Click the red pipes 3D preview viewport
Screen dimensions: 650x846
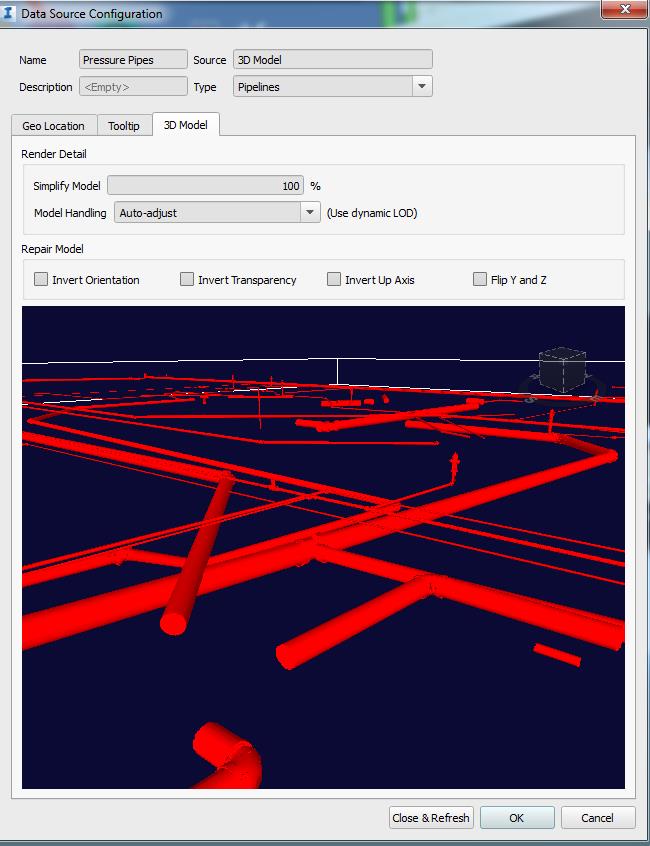click(323, 547)
